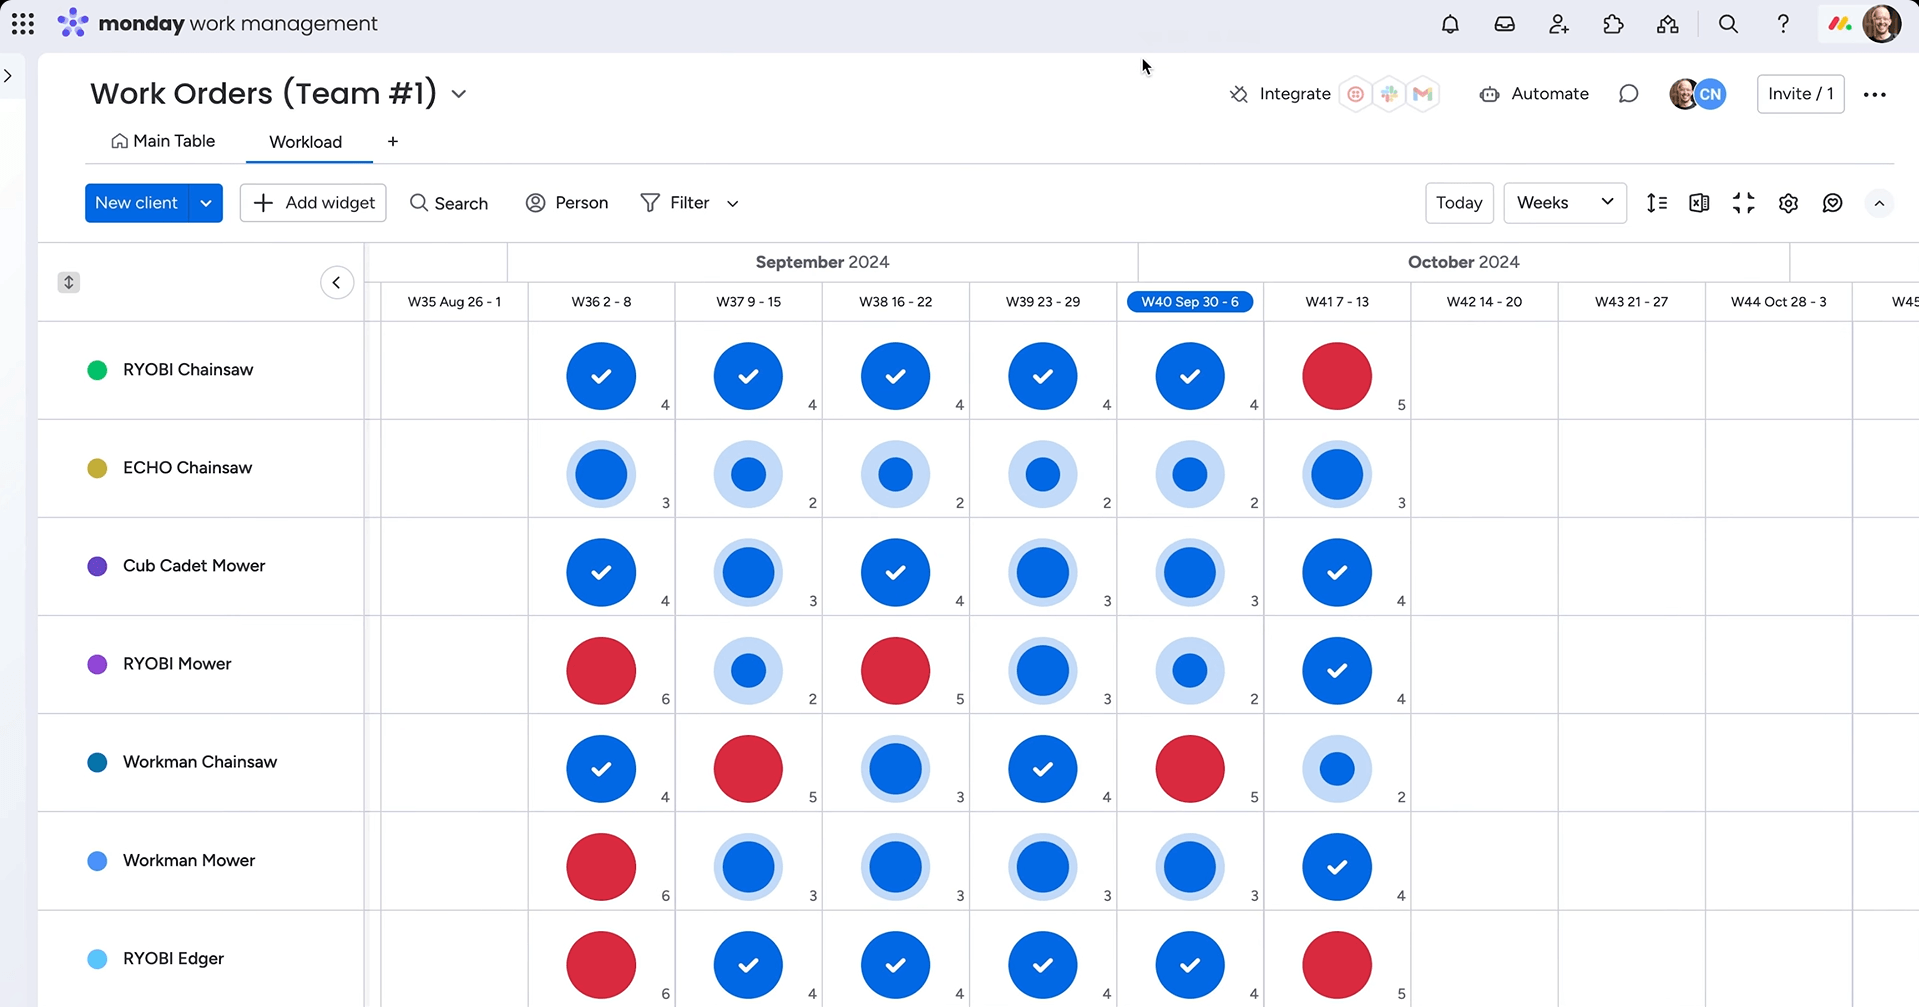Click checked Cub Cadet Mower bubble in W38
The height and width of the screenshot is (1007, 1919).
click(895, 573)
